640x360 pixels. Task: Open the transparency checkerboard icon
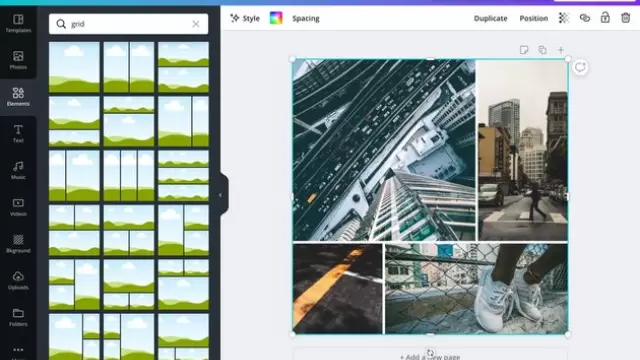coord(564,18)
